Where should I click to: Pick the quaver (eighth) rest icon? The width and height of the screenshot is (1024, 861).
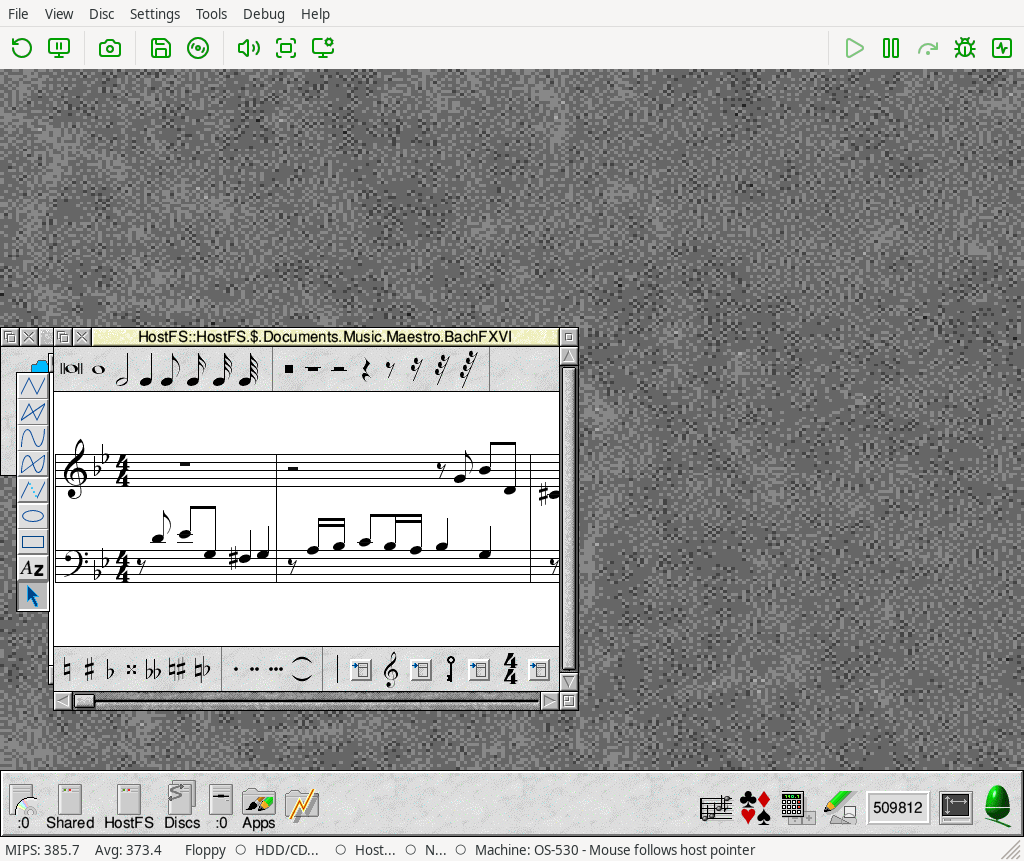click(x=390, y=370)
